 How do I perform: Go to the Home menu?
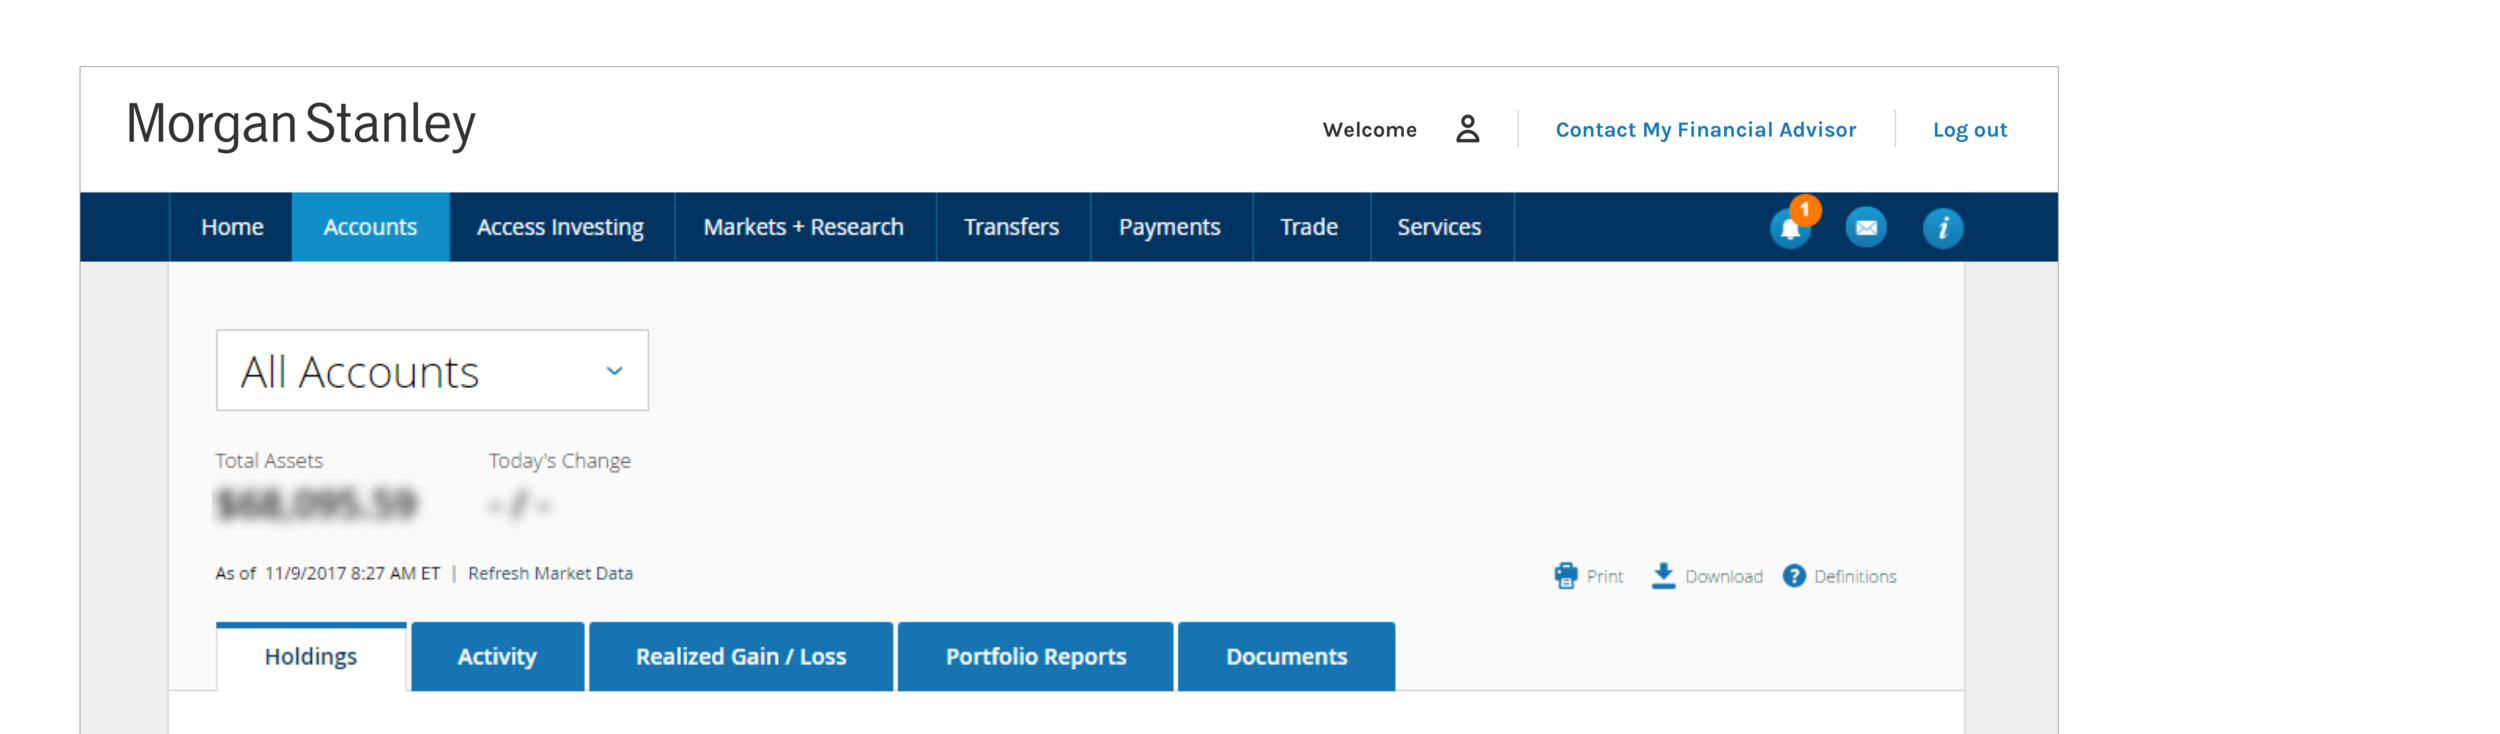pyautogui.click(x=232, y=227)
